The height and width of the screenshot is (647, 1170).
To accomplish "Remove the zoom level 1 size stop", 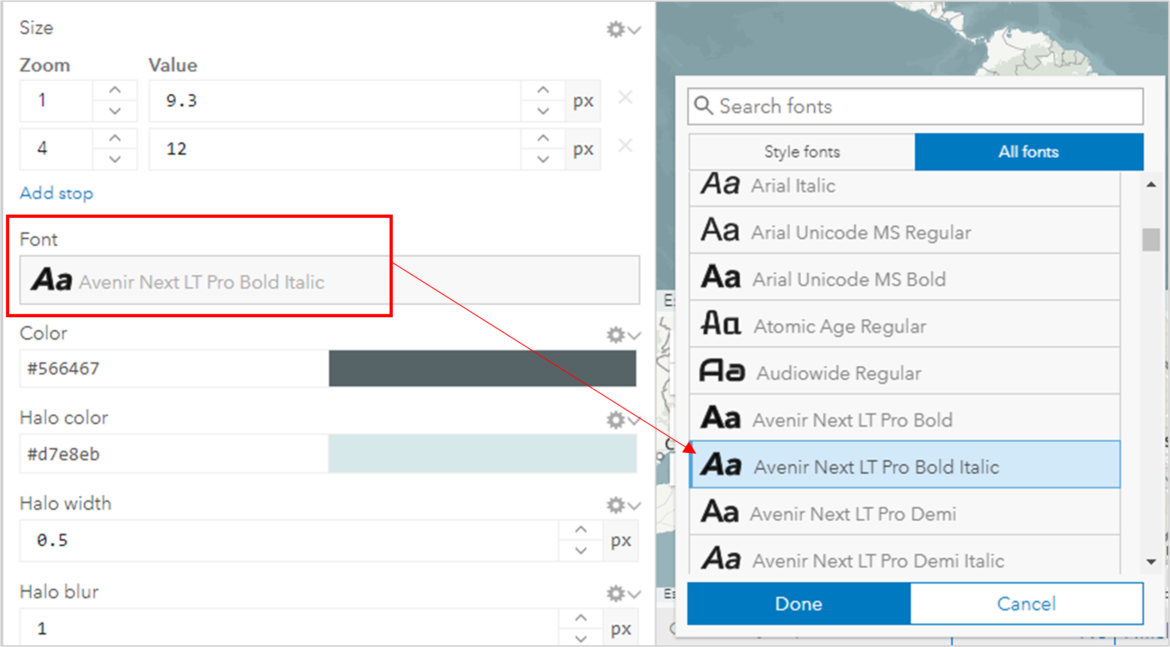I will [x=625, y=98].
